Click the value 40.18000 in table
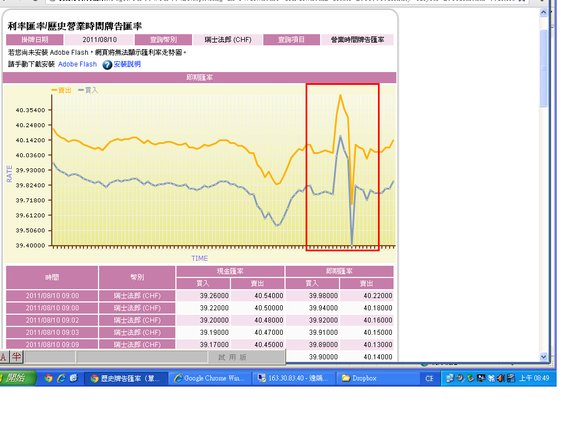Viewport: 570px width, 428px height. pyautogui.click(x=378, y=308)
